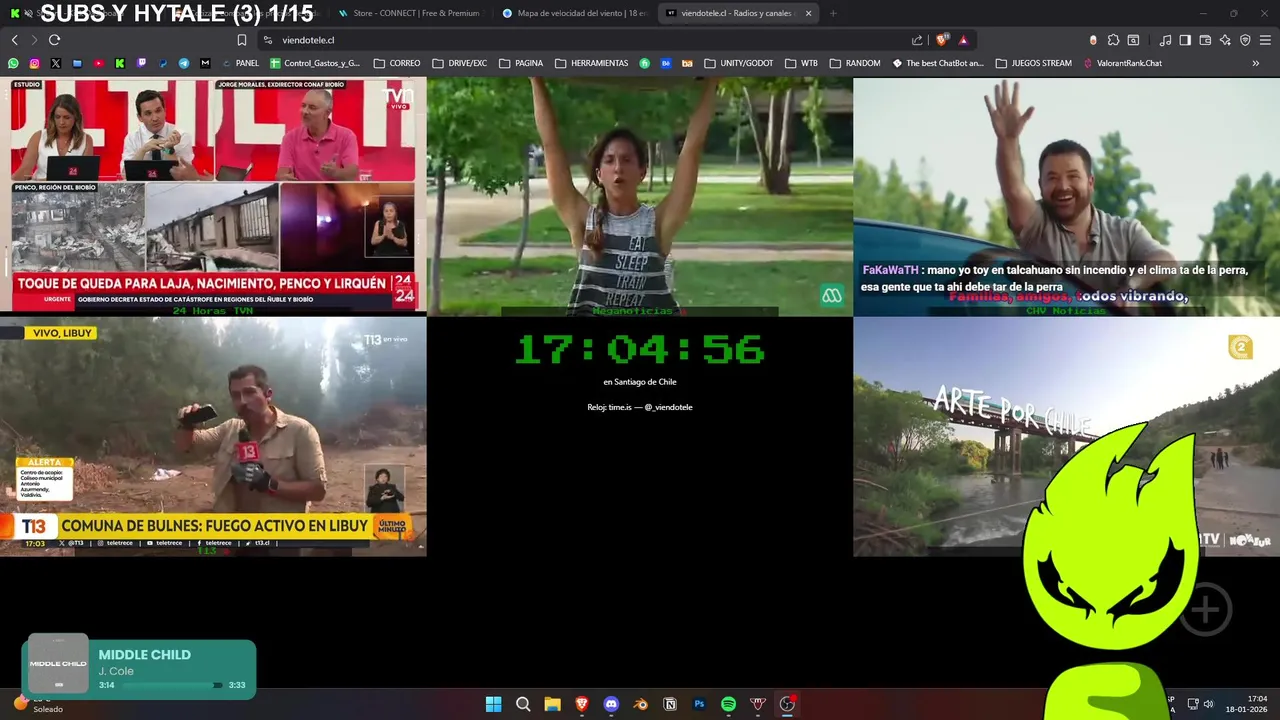
Task: Toggle the browser sidebar panel icon
Action: tap(1185, 40)
